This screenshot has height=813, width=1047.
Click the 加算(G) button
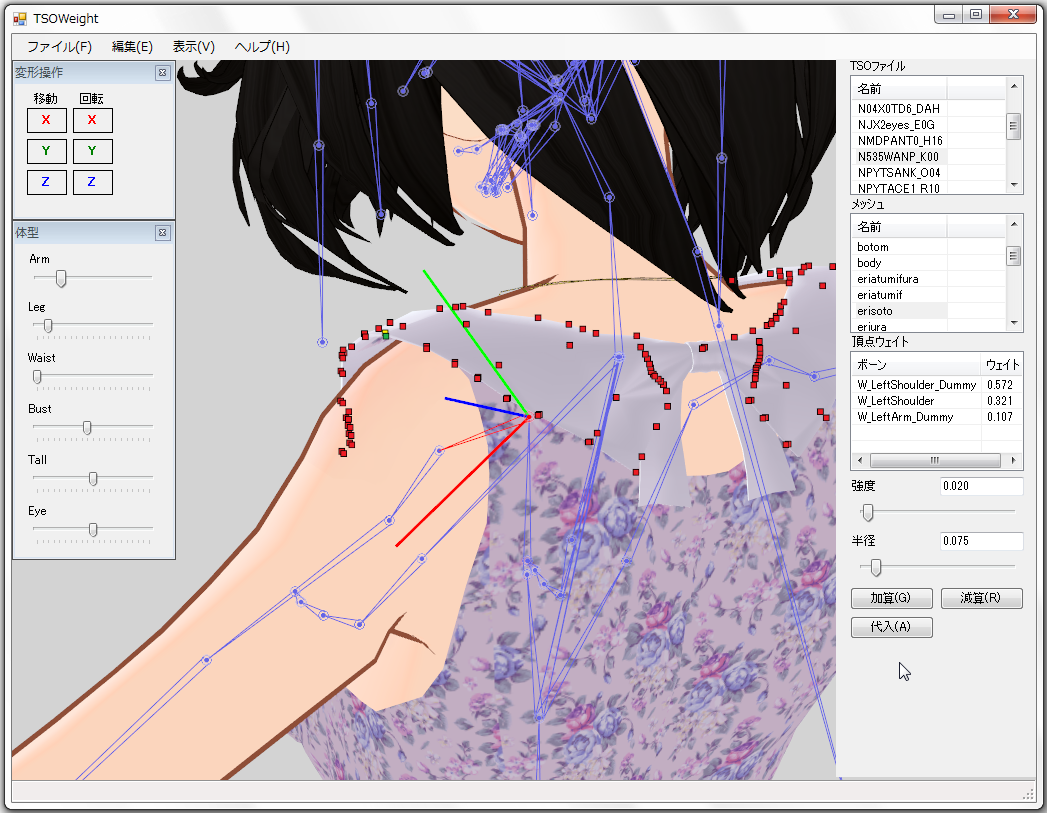click(891, 598)
